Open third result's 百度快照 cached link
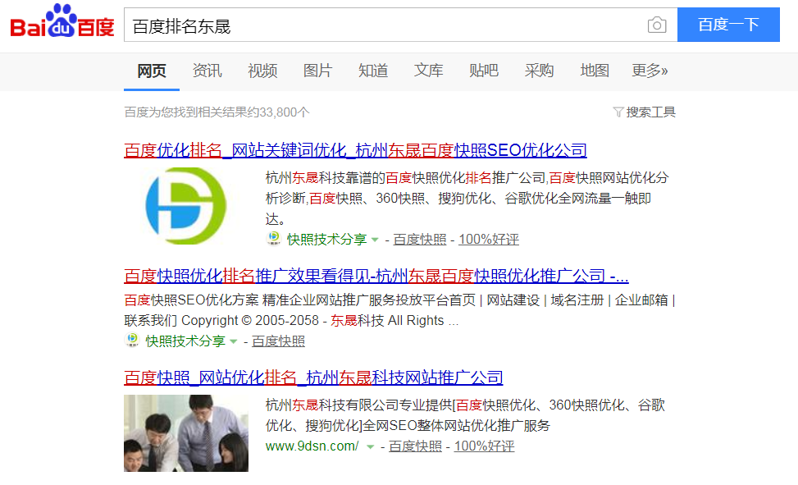The image size is (798, 485). point(415,446)
